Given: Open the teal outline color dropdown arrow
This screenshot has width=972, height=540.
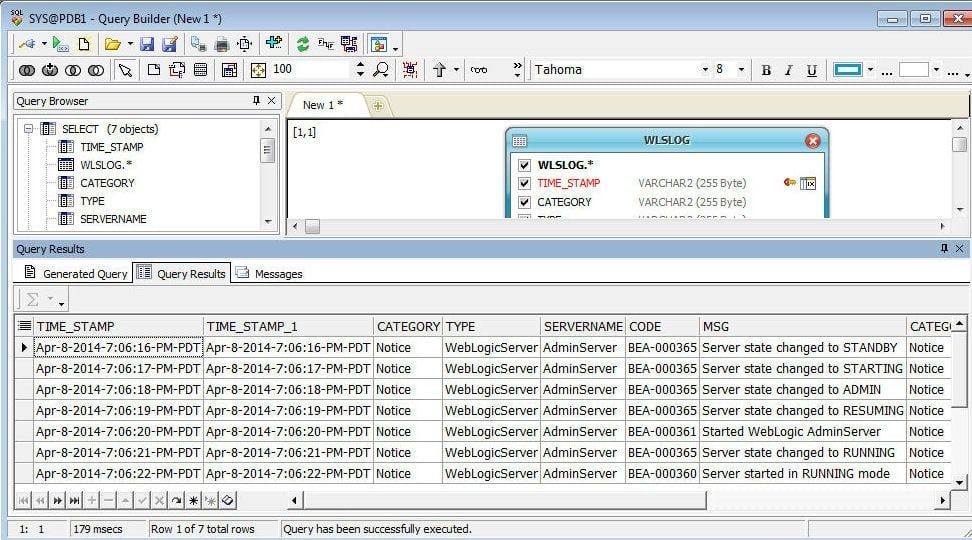Looking at the screenshot, I should (x=870, y=69).
